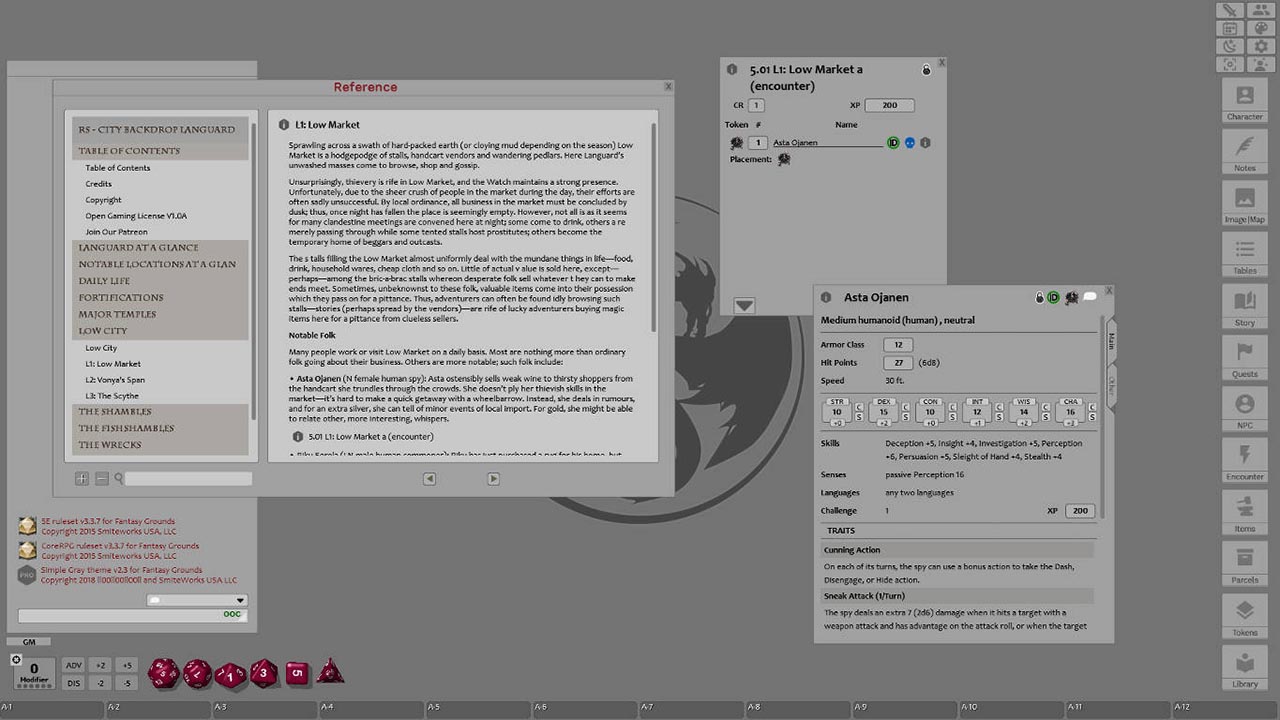Open the Story panel from the sidebar
This screenshot has width=1280, height=720.
[x=1244, y=305]
